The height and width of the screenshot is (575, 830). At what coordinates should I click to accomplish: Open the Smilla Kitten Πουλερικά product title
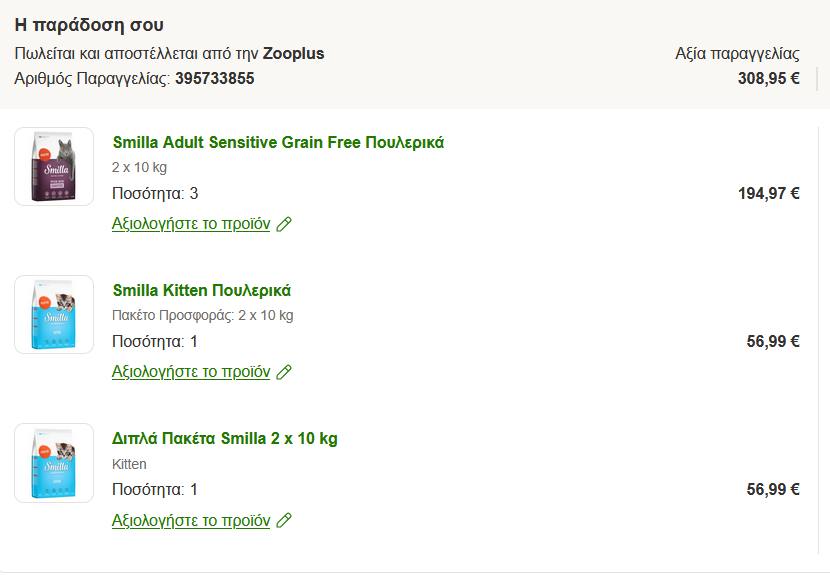[201, 290]
